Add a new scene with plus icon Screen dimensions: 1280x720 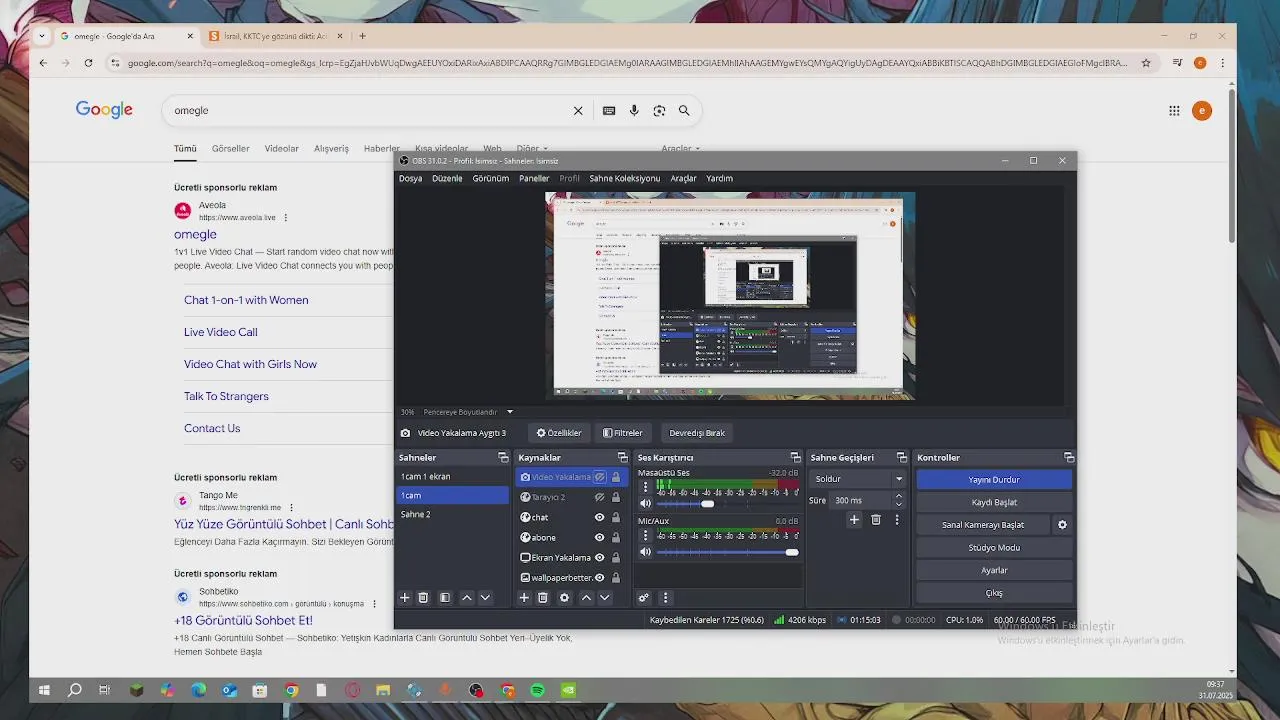point(405,598)
